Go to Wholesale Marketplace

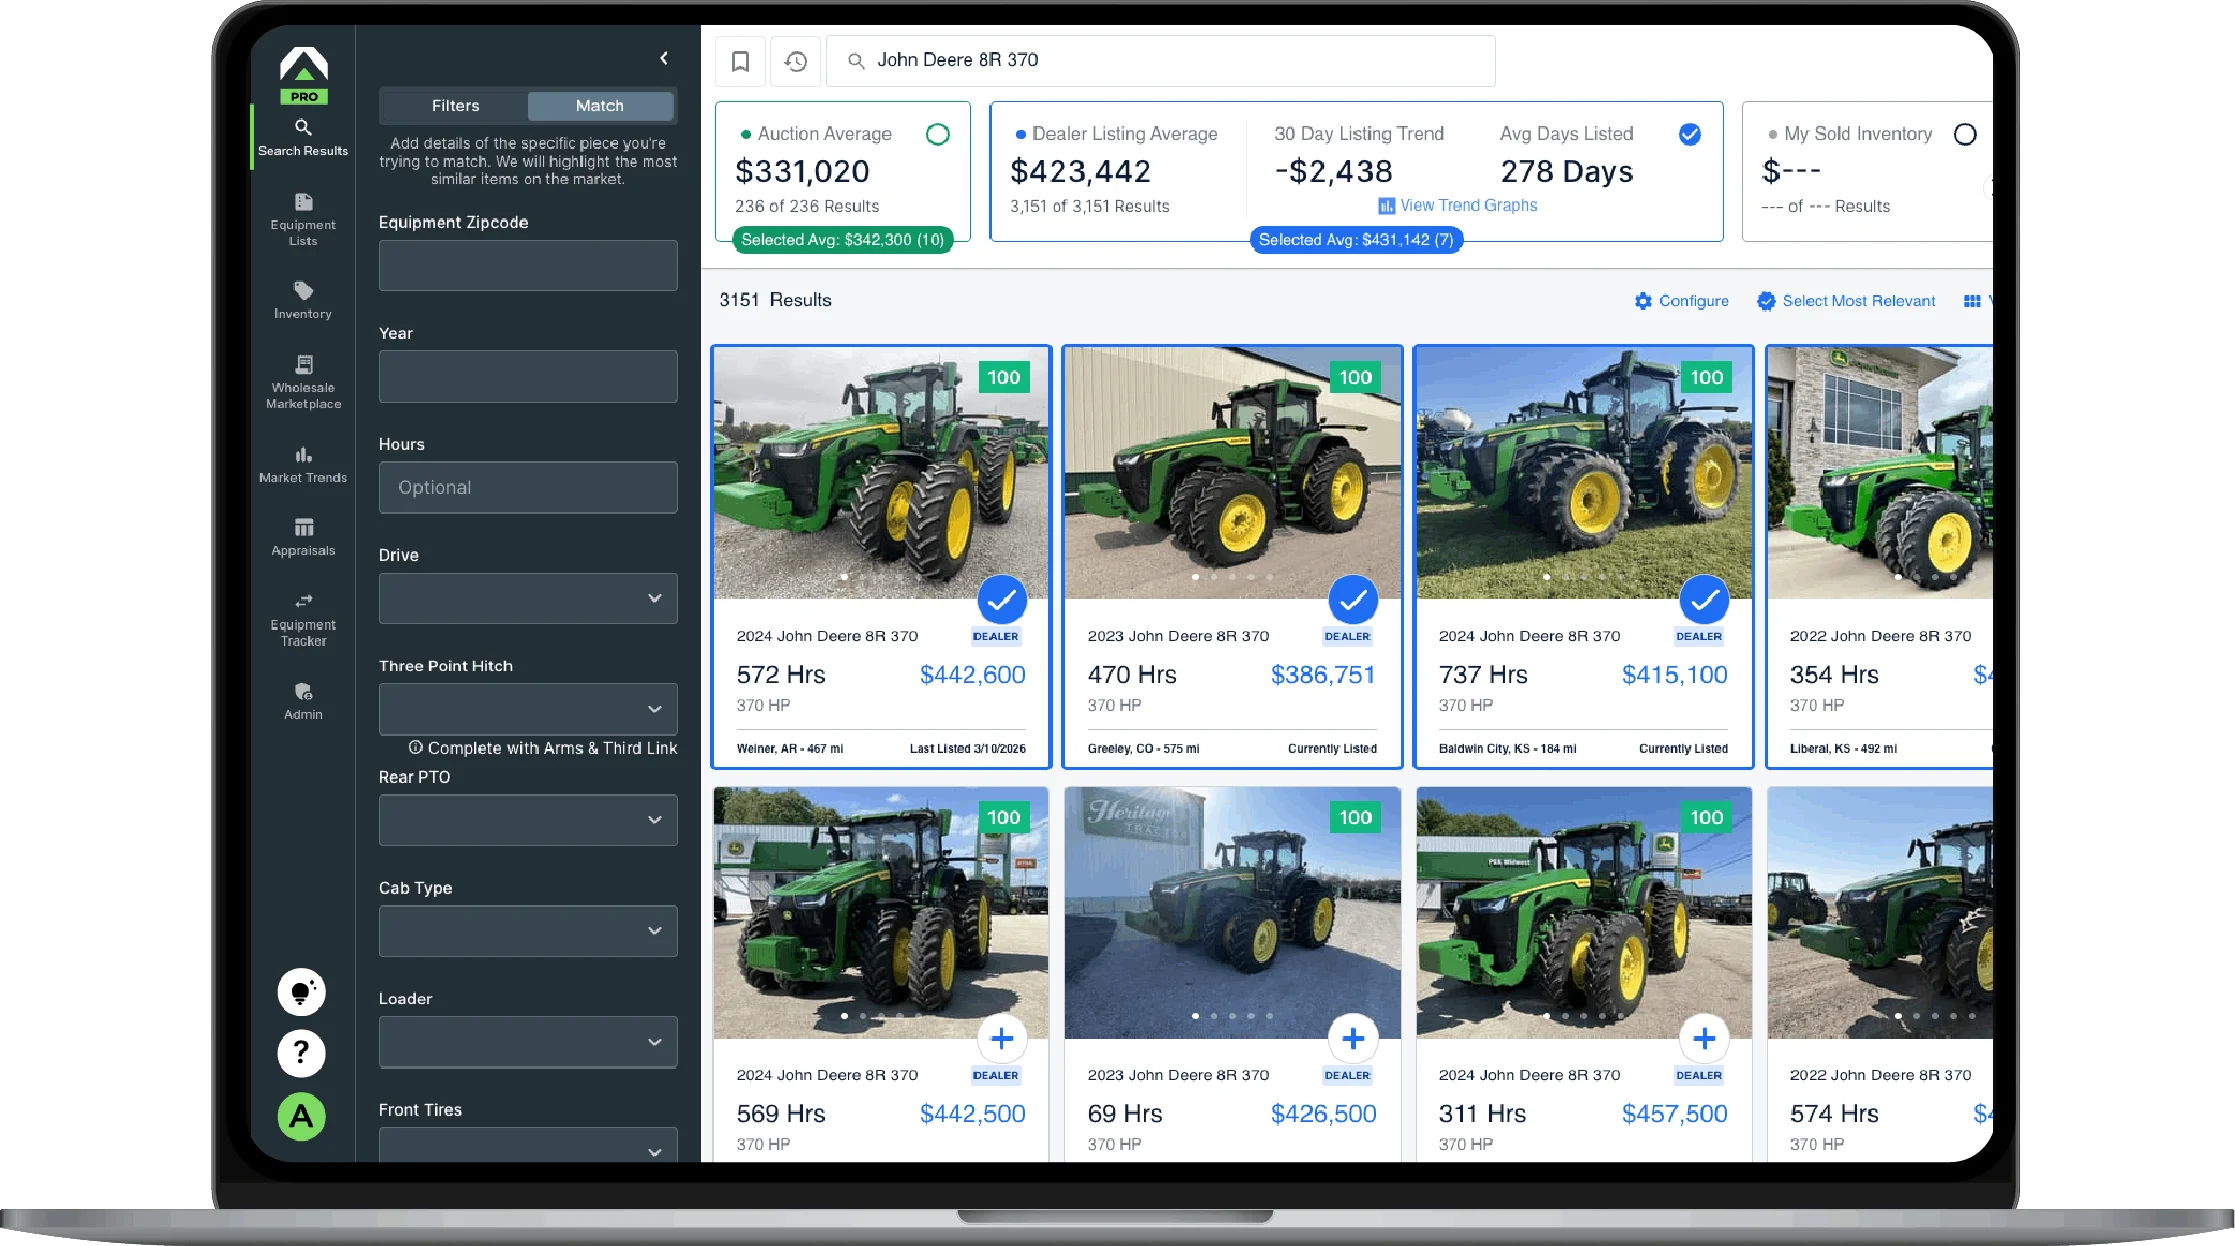303,382
